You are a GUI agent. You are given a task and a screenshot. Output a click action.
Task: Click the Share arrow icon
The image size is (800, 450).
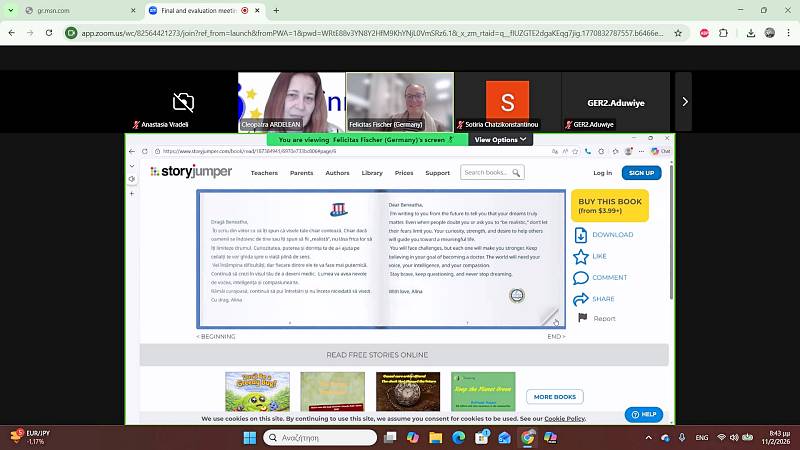pyautogui.click(x=581, y=299)
